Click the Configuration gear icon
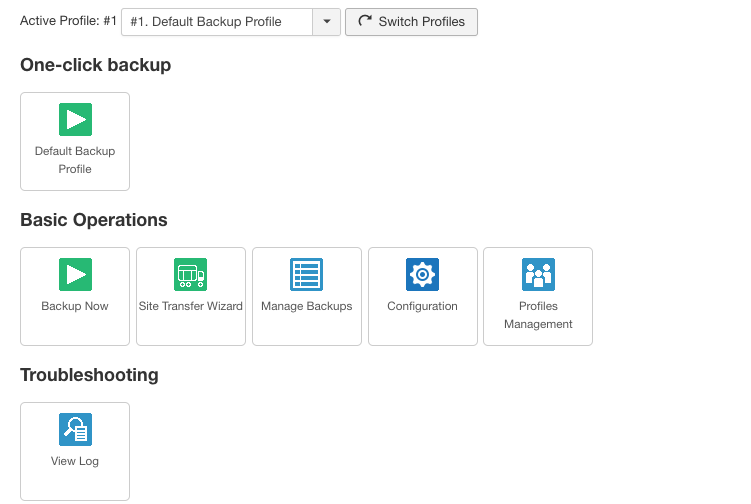 tap(422, 275)
